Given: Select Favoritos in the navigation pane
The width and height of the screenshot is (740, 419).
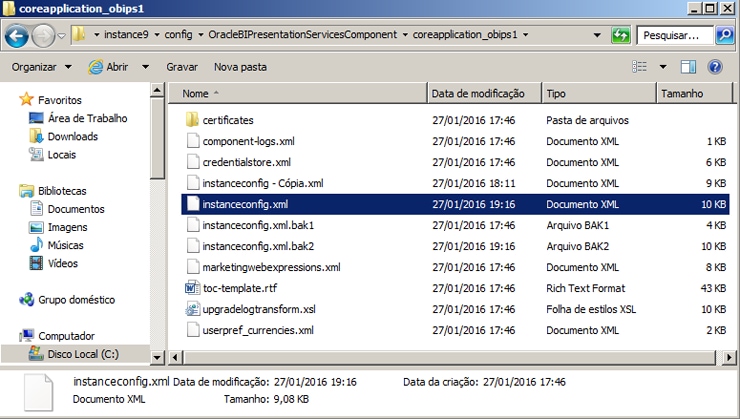Looking at the screenshot, I should [x=60, y=100].
